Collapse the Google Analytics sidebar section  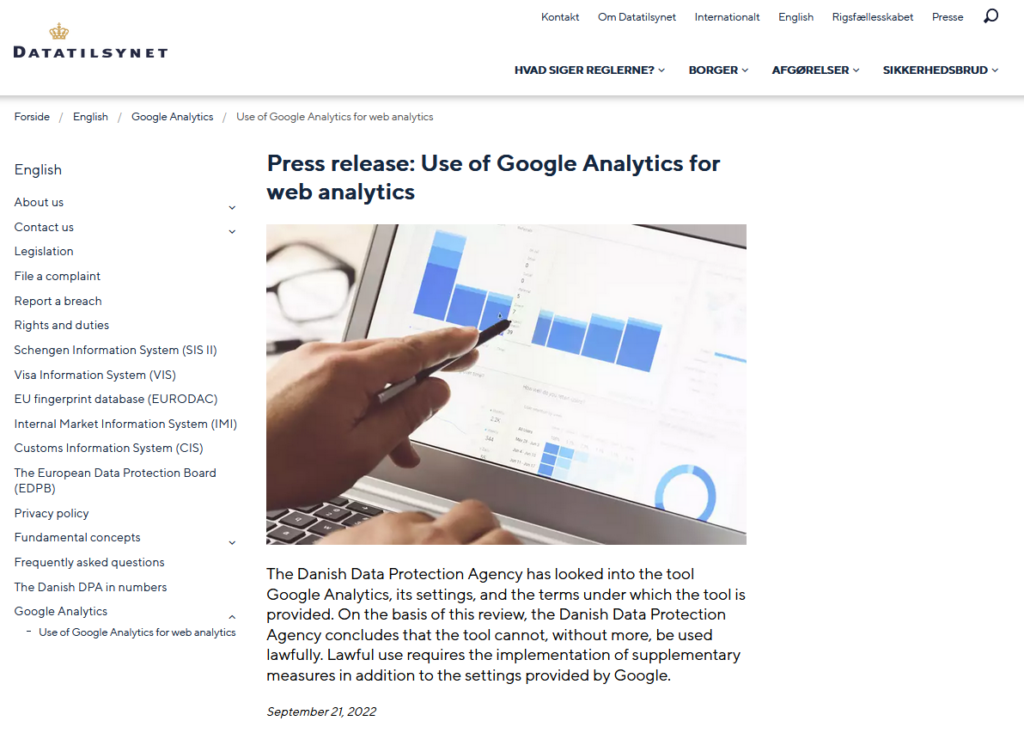(232, 617)
